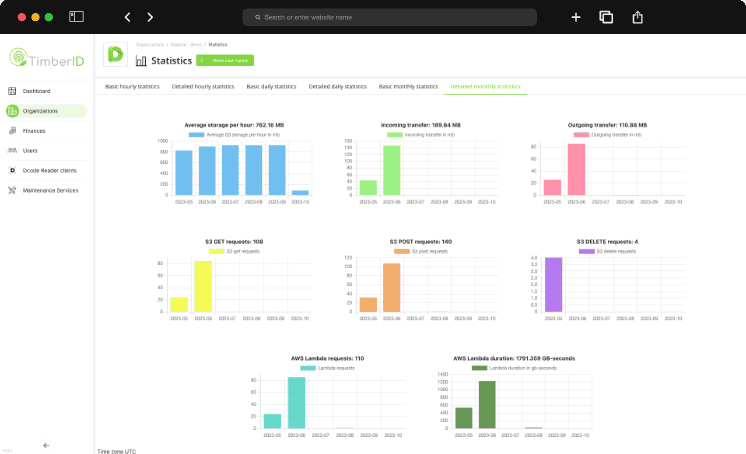Click 'AWS Lambda duration' GB-seconds title
Screen dimensions: 746x454
[x=514, y=358]
